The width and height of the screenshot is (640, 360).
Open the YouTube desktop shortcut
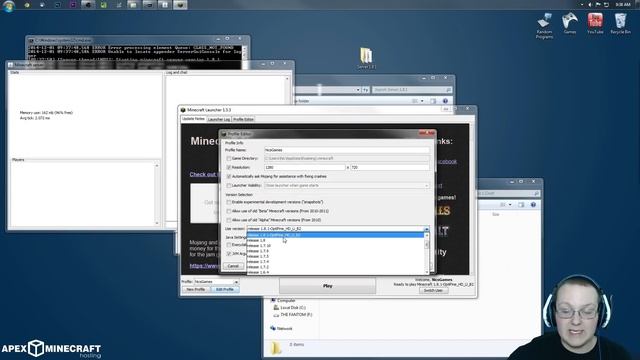pyautogui.click(x=595, y=23)
